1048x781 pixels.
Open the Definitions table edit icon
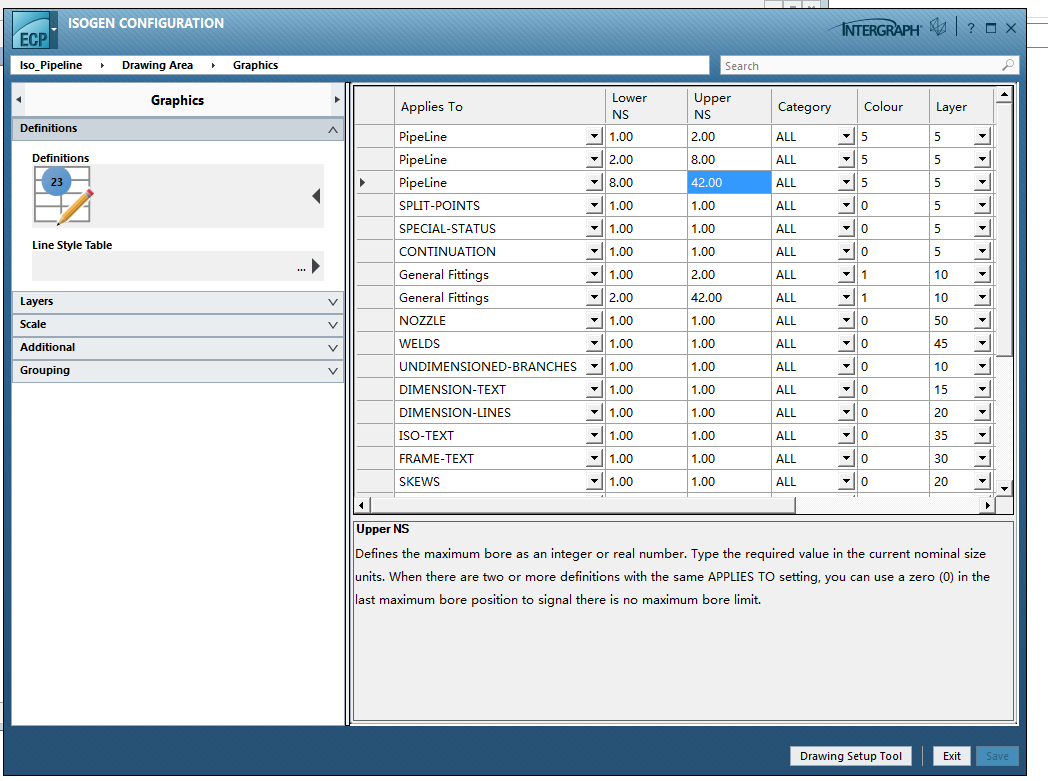click(63, 196)
